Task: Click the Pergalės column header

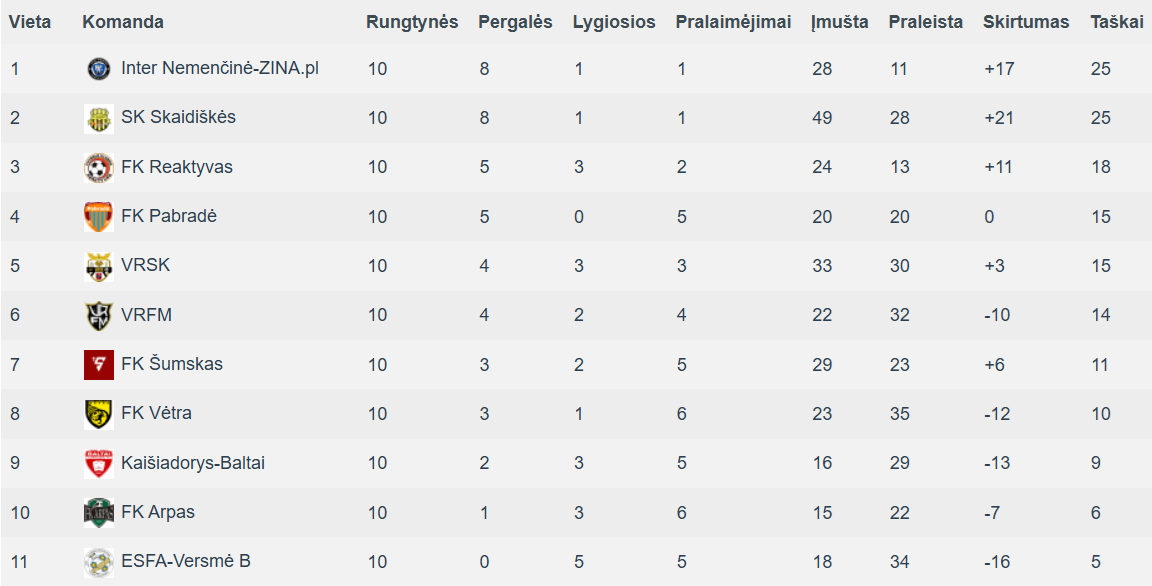Action: [515, 22]
